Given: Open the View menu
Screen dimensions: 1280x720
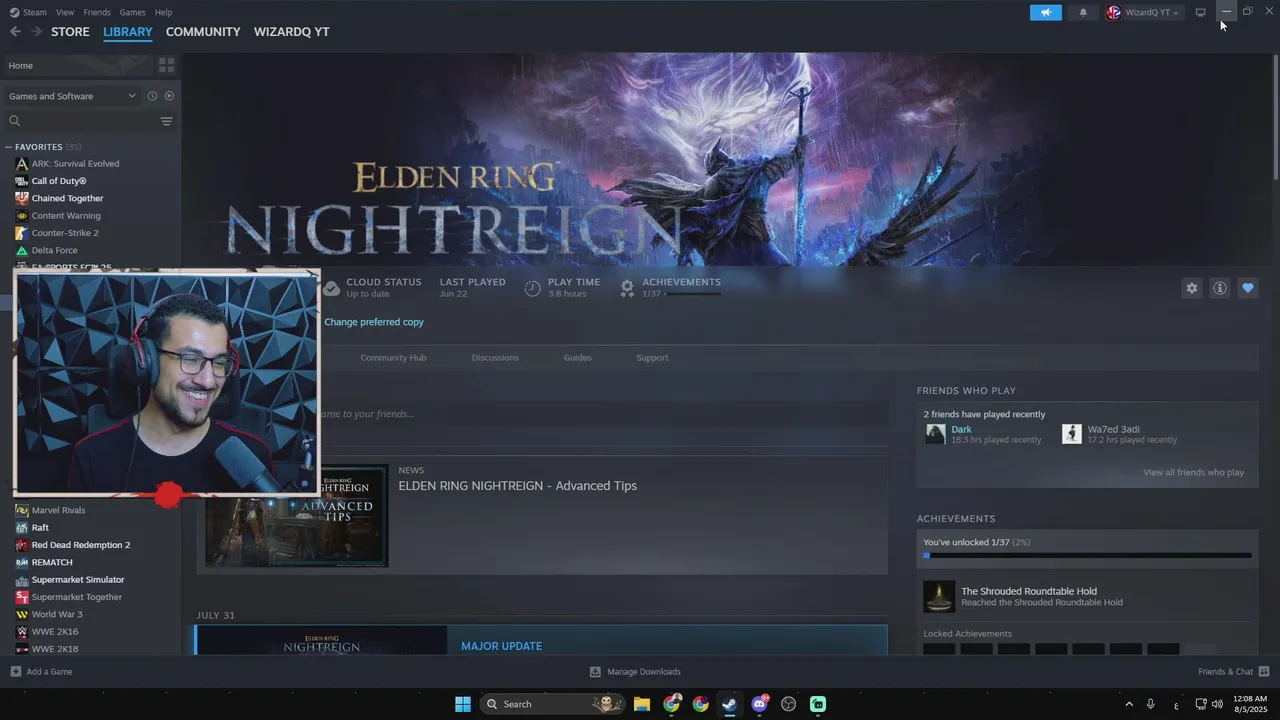Looking at the screenshot, I should pos(65,12).
